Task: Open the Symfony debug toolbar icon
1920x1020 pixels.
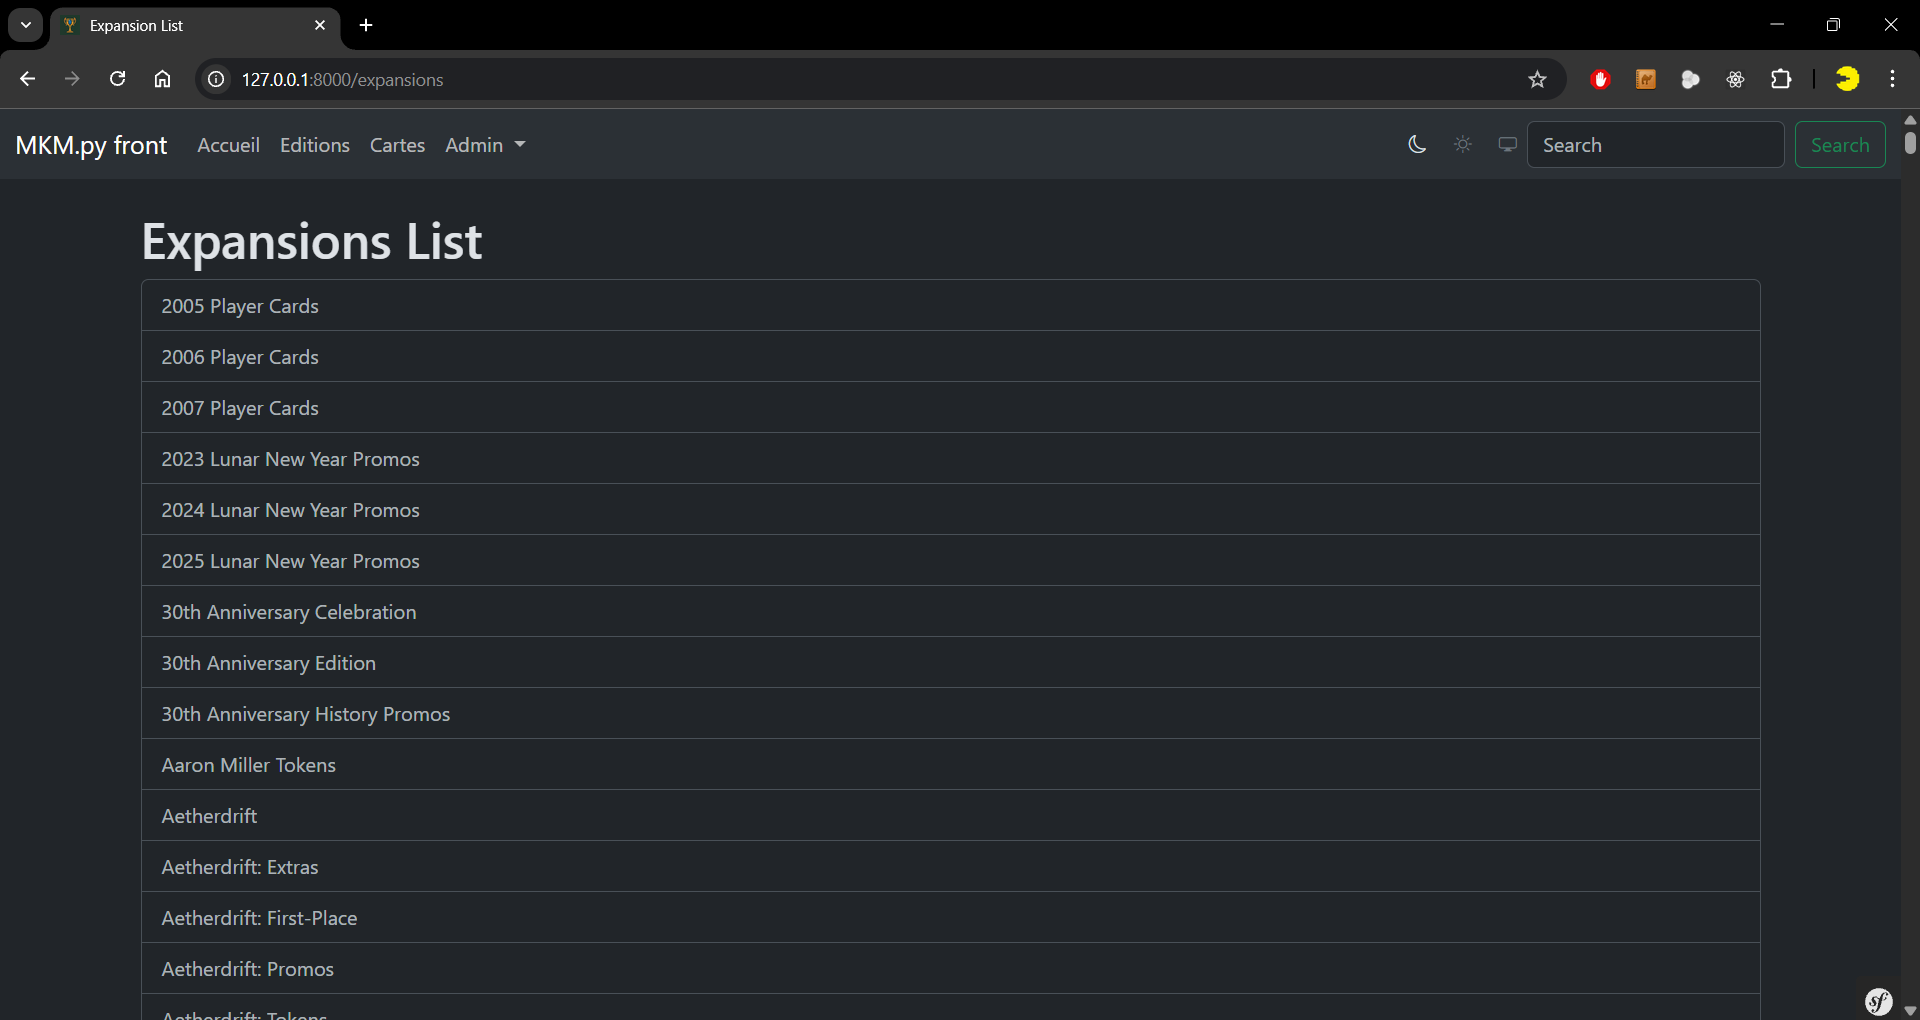Action: point(1878,1000)
